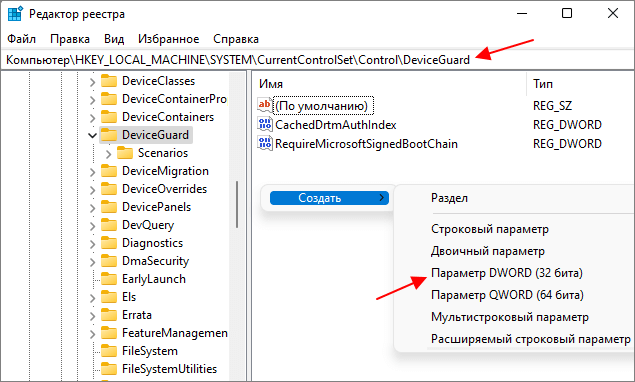Open the Справка menu
This screenshot has width=635, height=382.
236,39
